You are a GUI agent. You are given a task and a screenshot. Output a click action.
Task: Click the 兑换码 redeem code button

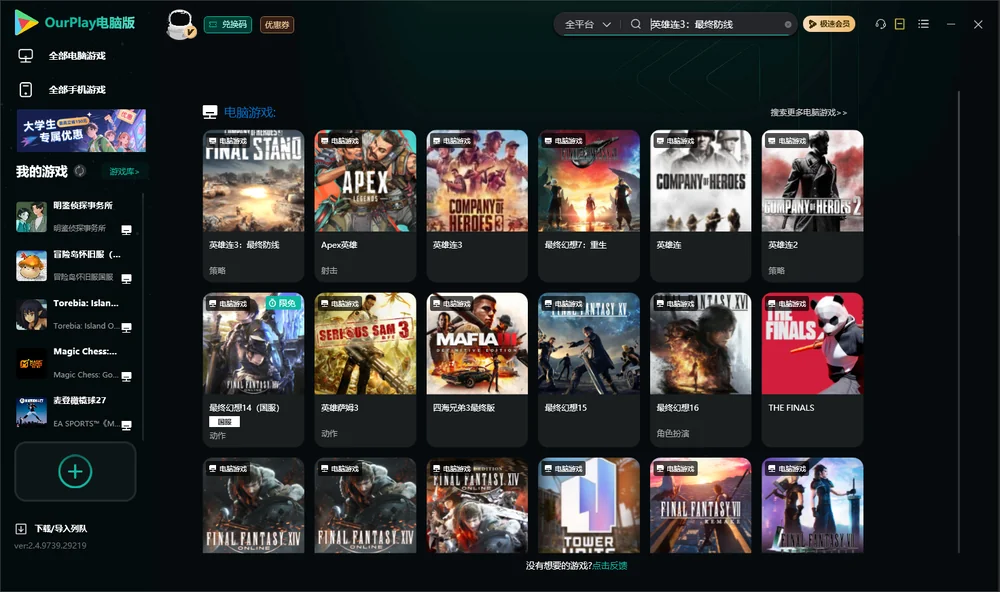tap(228, 25)
